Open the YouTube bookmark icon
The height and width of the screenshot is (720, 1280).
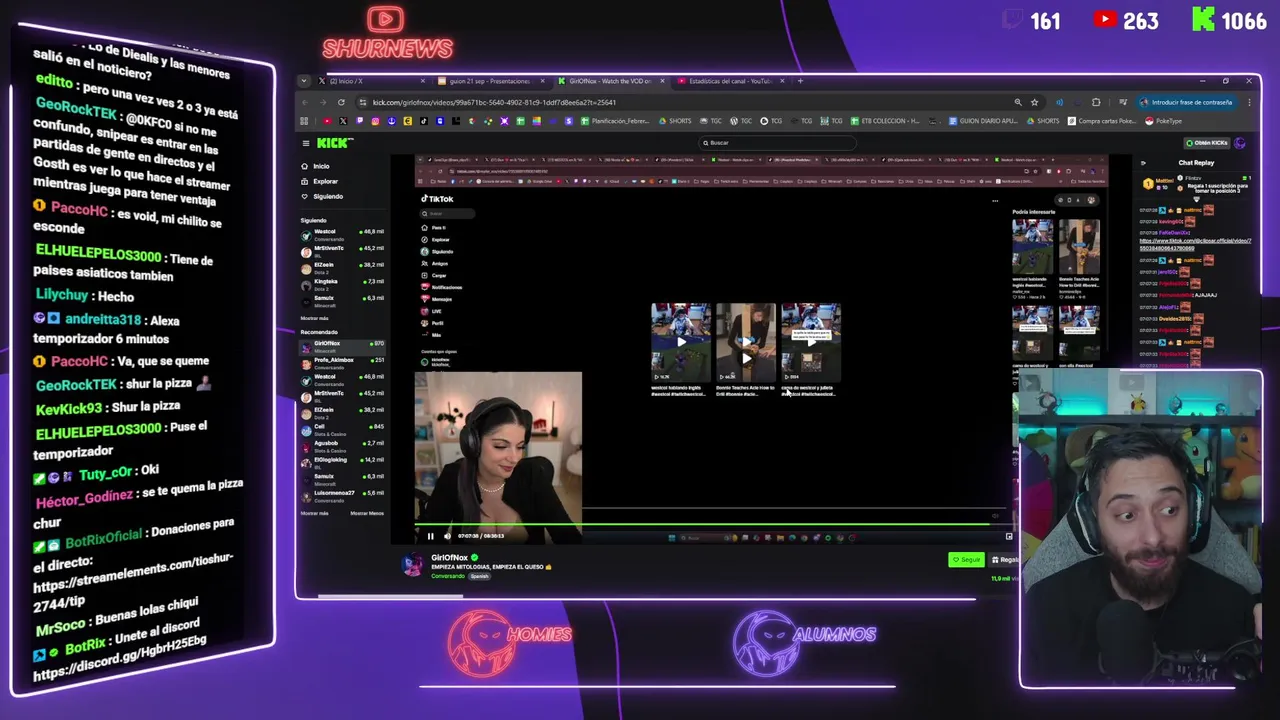click(x=327, y=121)
